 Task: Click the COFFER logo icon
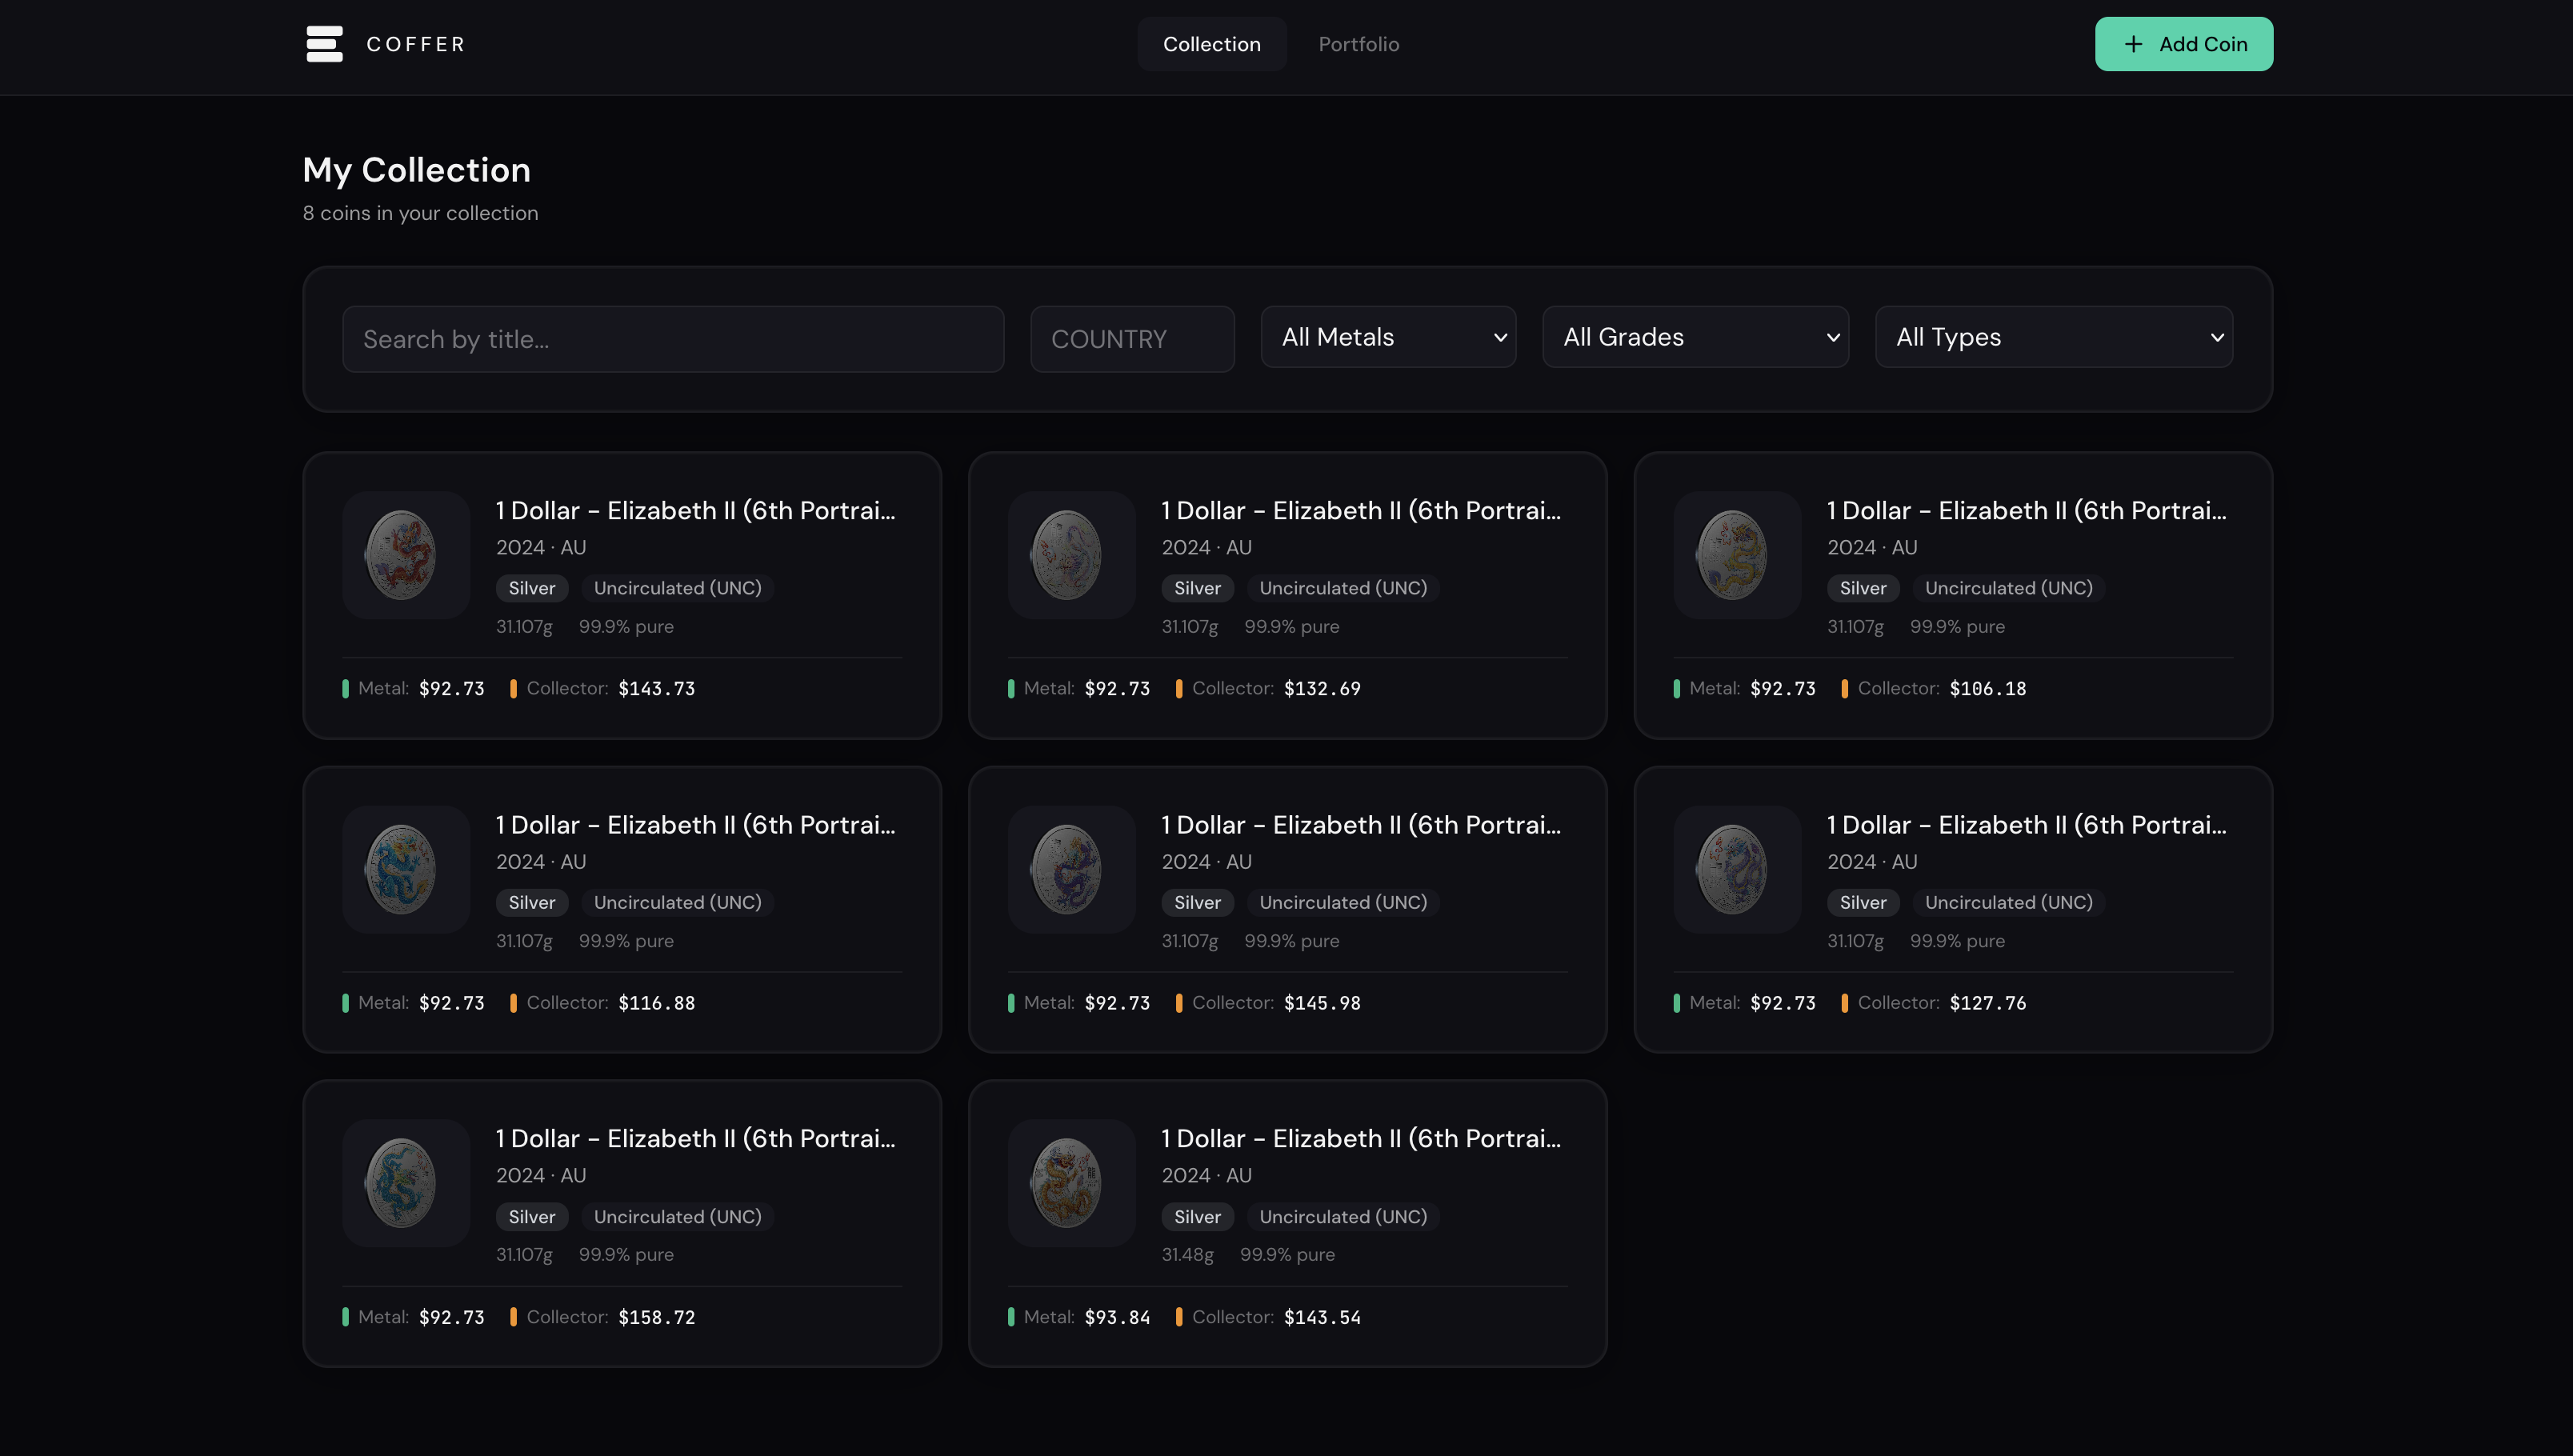(x=324, y=44)
